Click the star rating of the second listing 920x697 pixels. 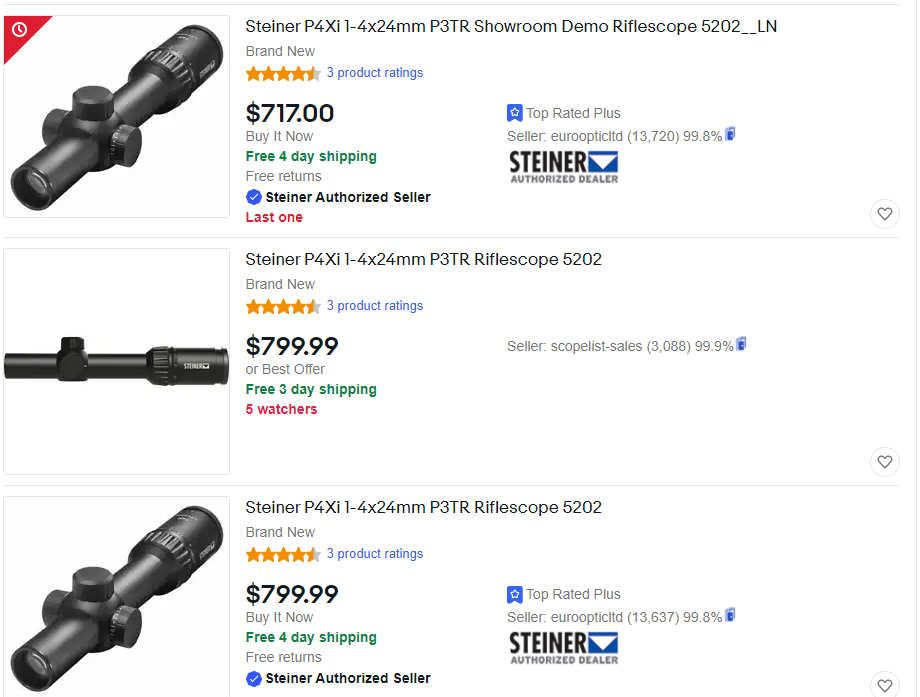(x=282, y=304)
